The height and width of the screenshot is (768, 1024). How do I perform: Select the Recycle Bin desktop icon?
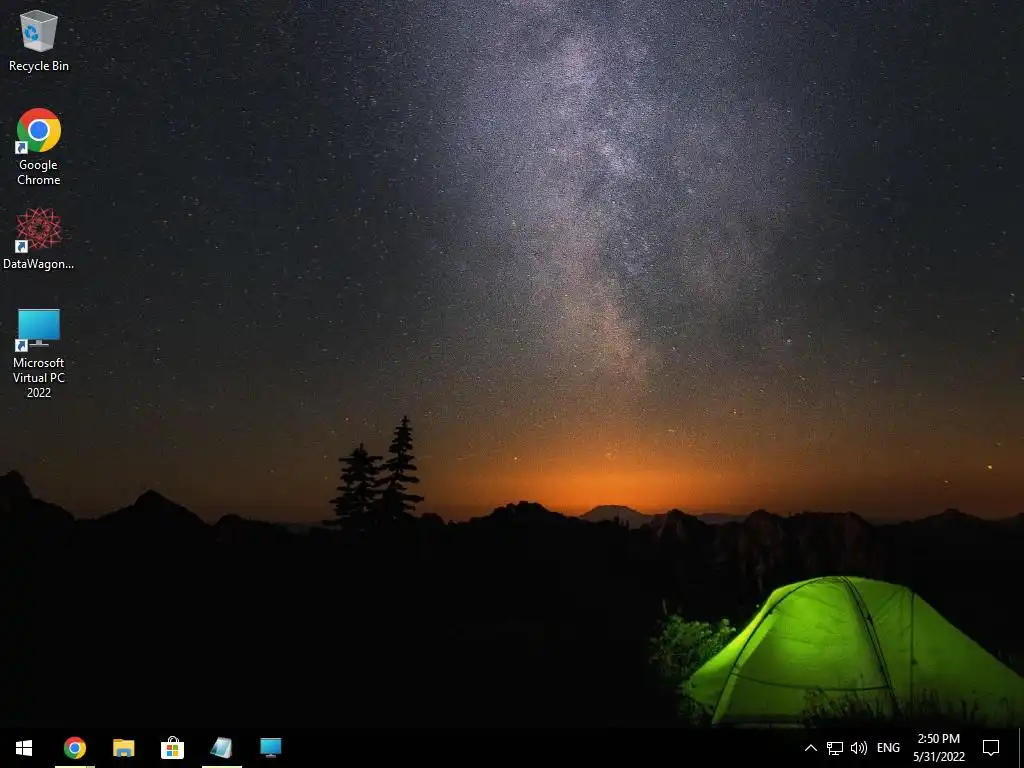(39, 40)
